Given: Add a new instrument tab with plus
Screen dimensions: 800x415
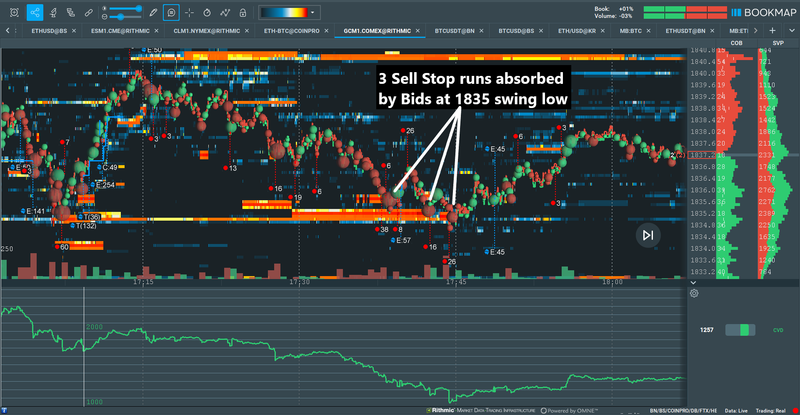Looking at the screenshot, I should tap(772, 31).
